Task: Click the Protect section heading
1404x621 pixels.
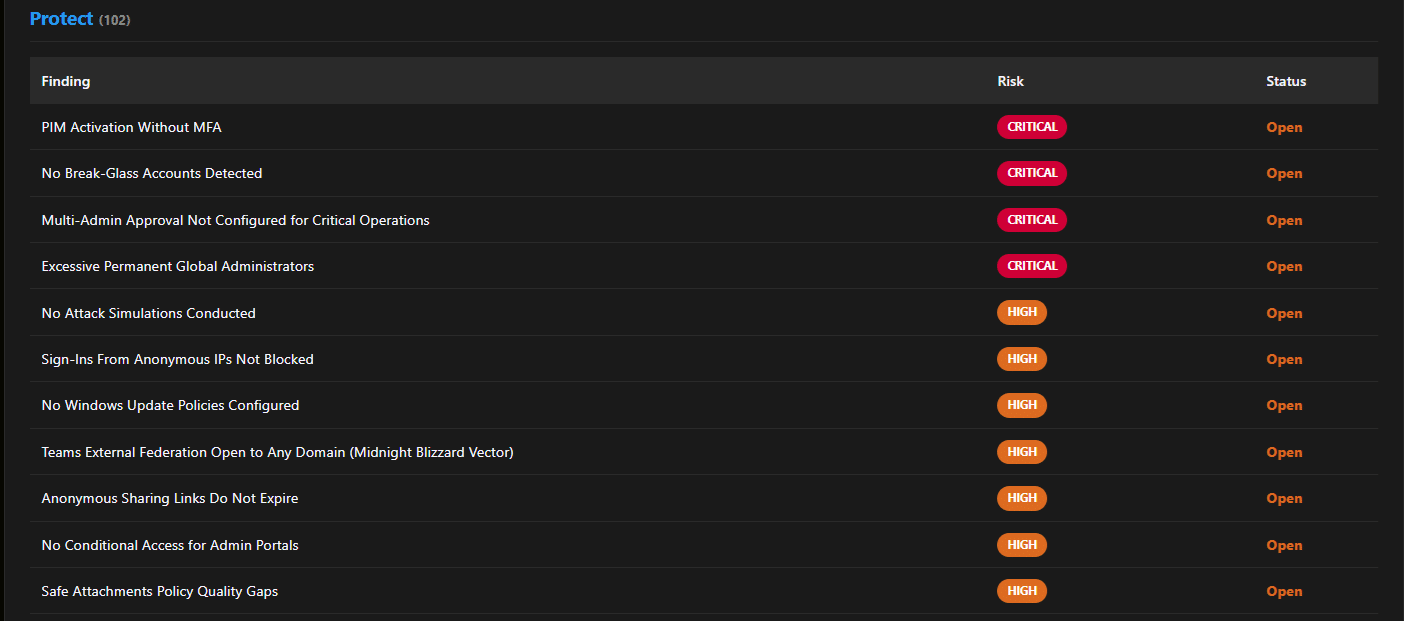Action: point(61,19)
